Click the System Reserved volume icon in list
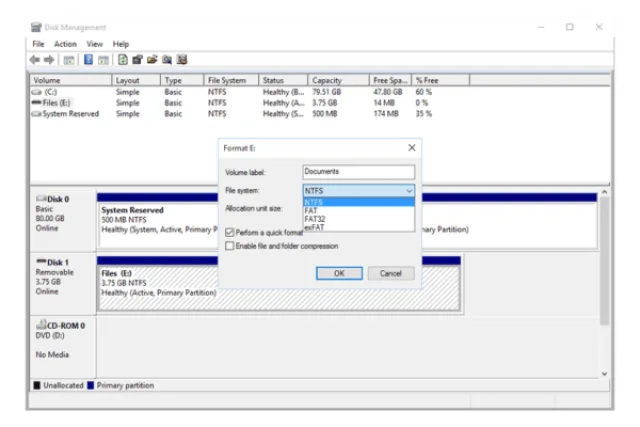 pos(37,114)
